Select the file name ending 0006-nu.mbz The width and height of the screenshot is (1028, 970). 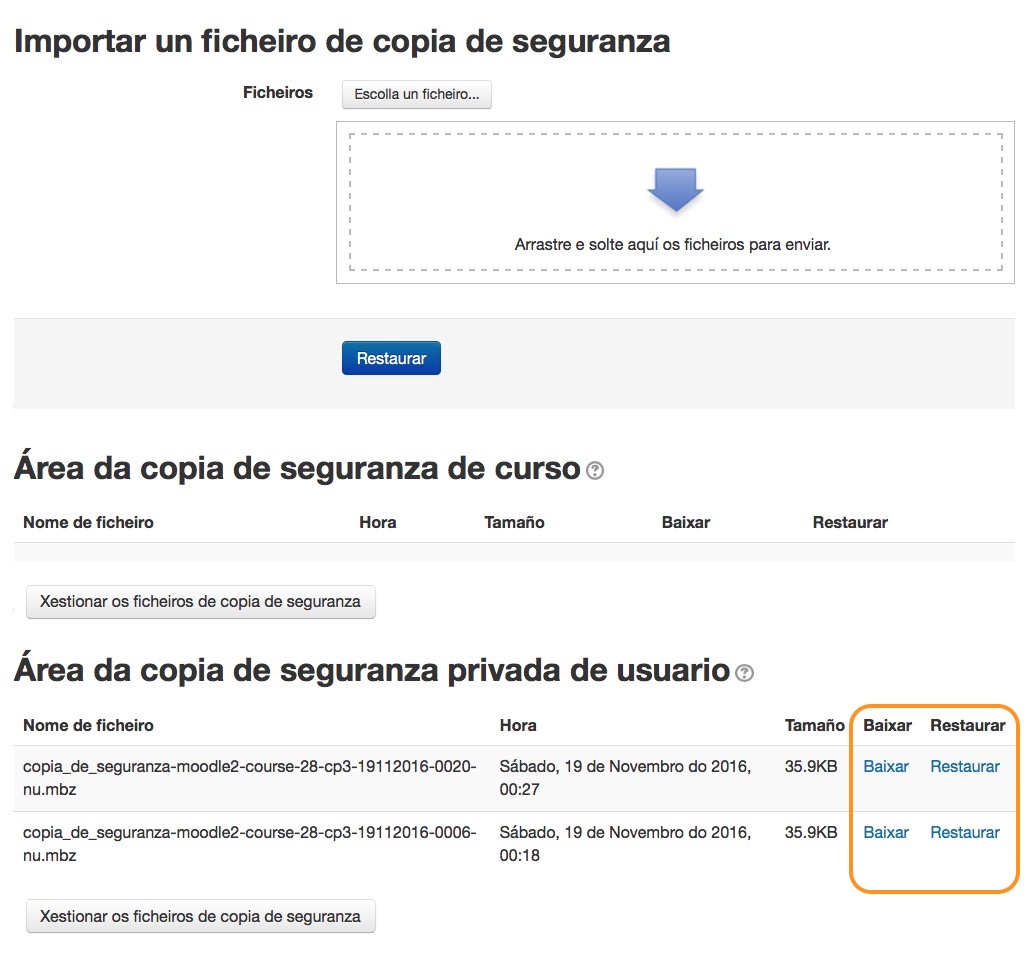point(249,843)
